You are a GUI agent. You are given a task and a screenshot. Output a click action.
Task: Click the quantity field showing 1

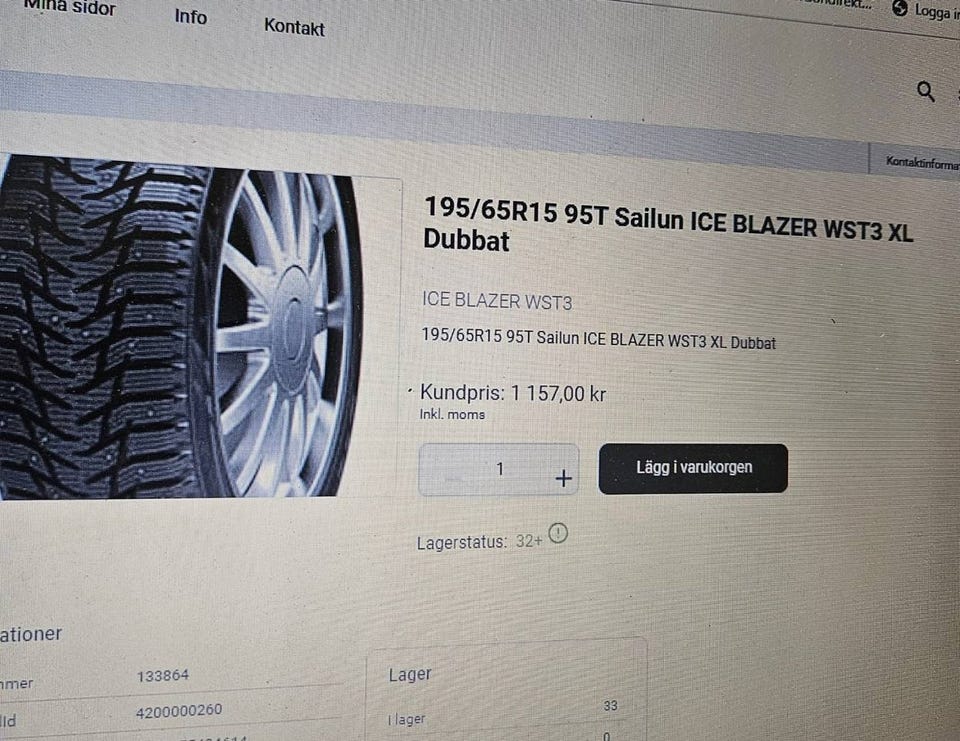[x=499, y=470]
